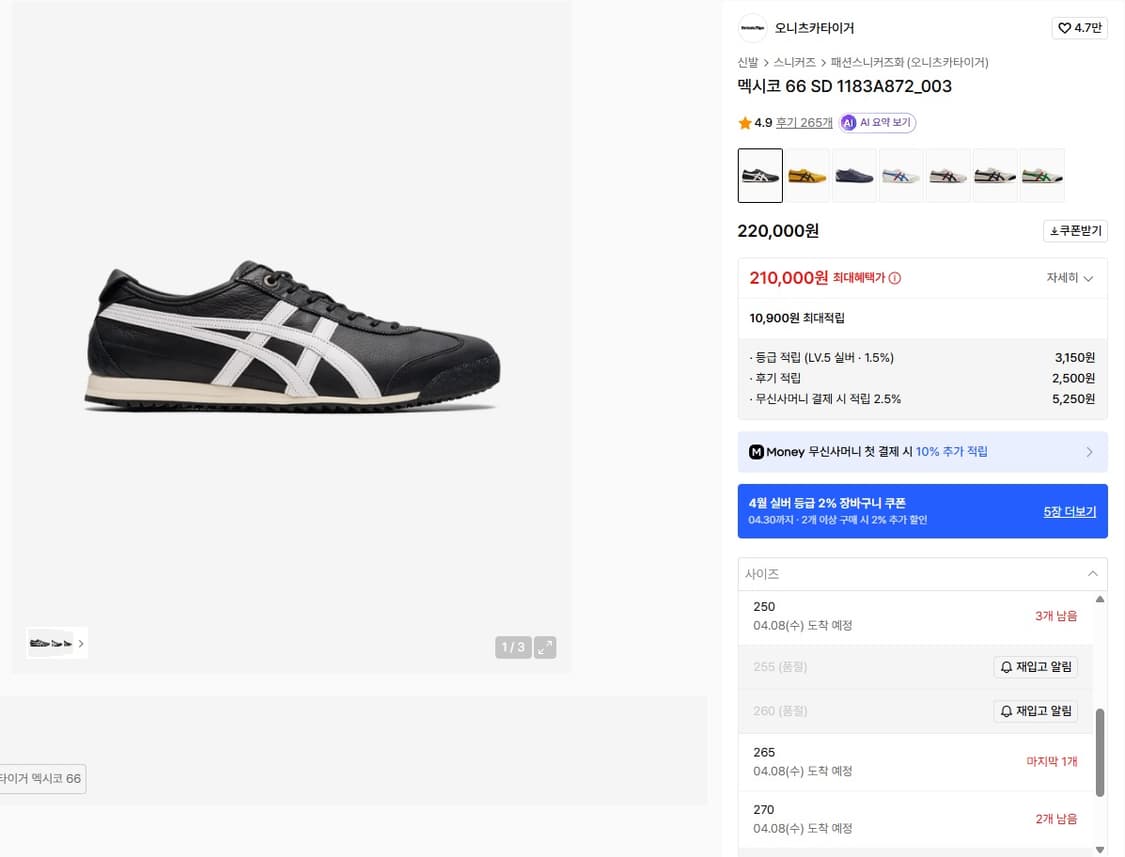1125x857 pixels.
Task: Click the info icon beside 최대혜택가
Action: pos(895,278)
